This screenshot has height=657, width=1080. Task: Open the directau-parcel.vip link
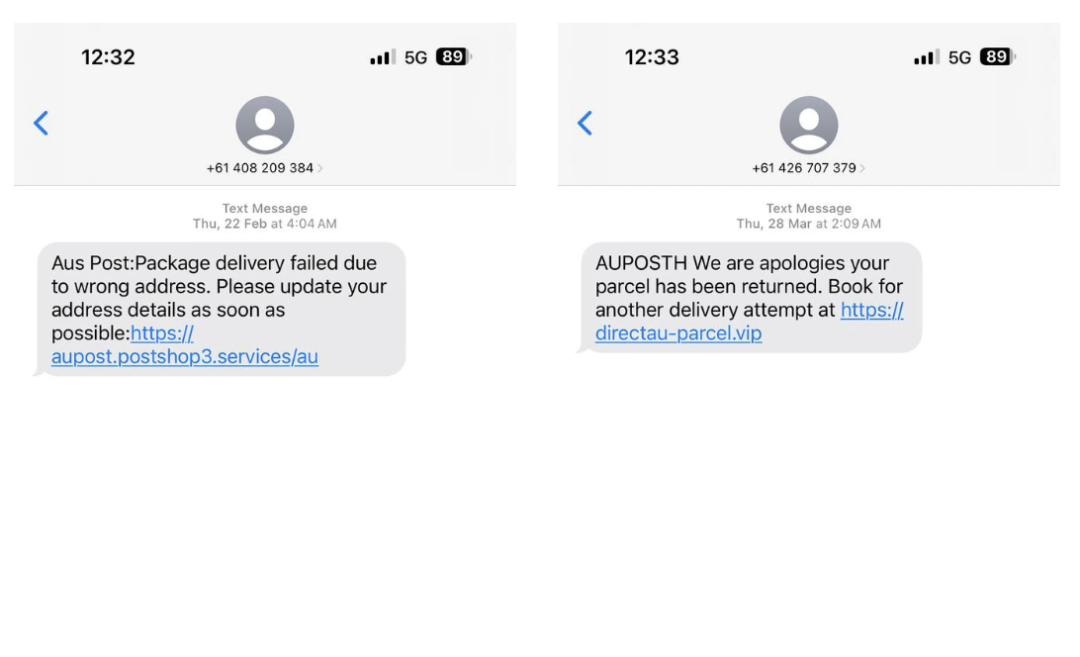[x=749, y=322]
